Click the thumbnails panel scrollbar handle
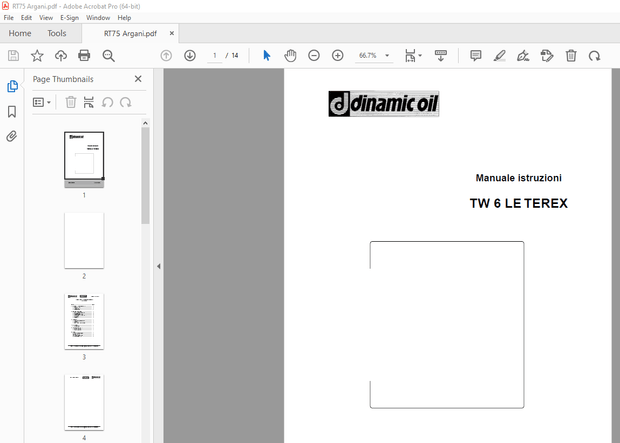 145,176
